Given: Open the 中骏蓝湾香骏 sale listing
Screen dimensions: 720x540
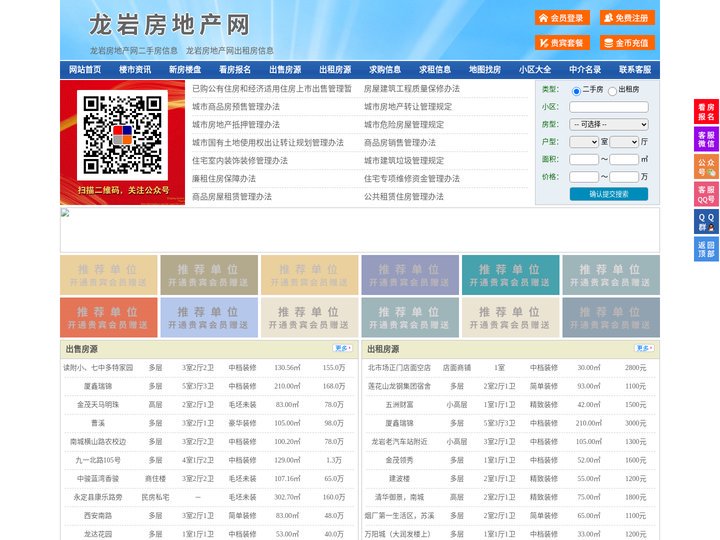Looking at the screenshot, I should click(98, 478).
